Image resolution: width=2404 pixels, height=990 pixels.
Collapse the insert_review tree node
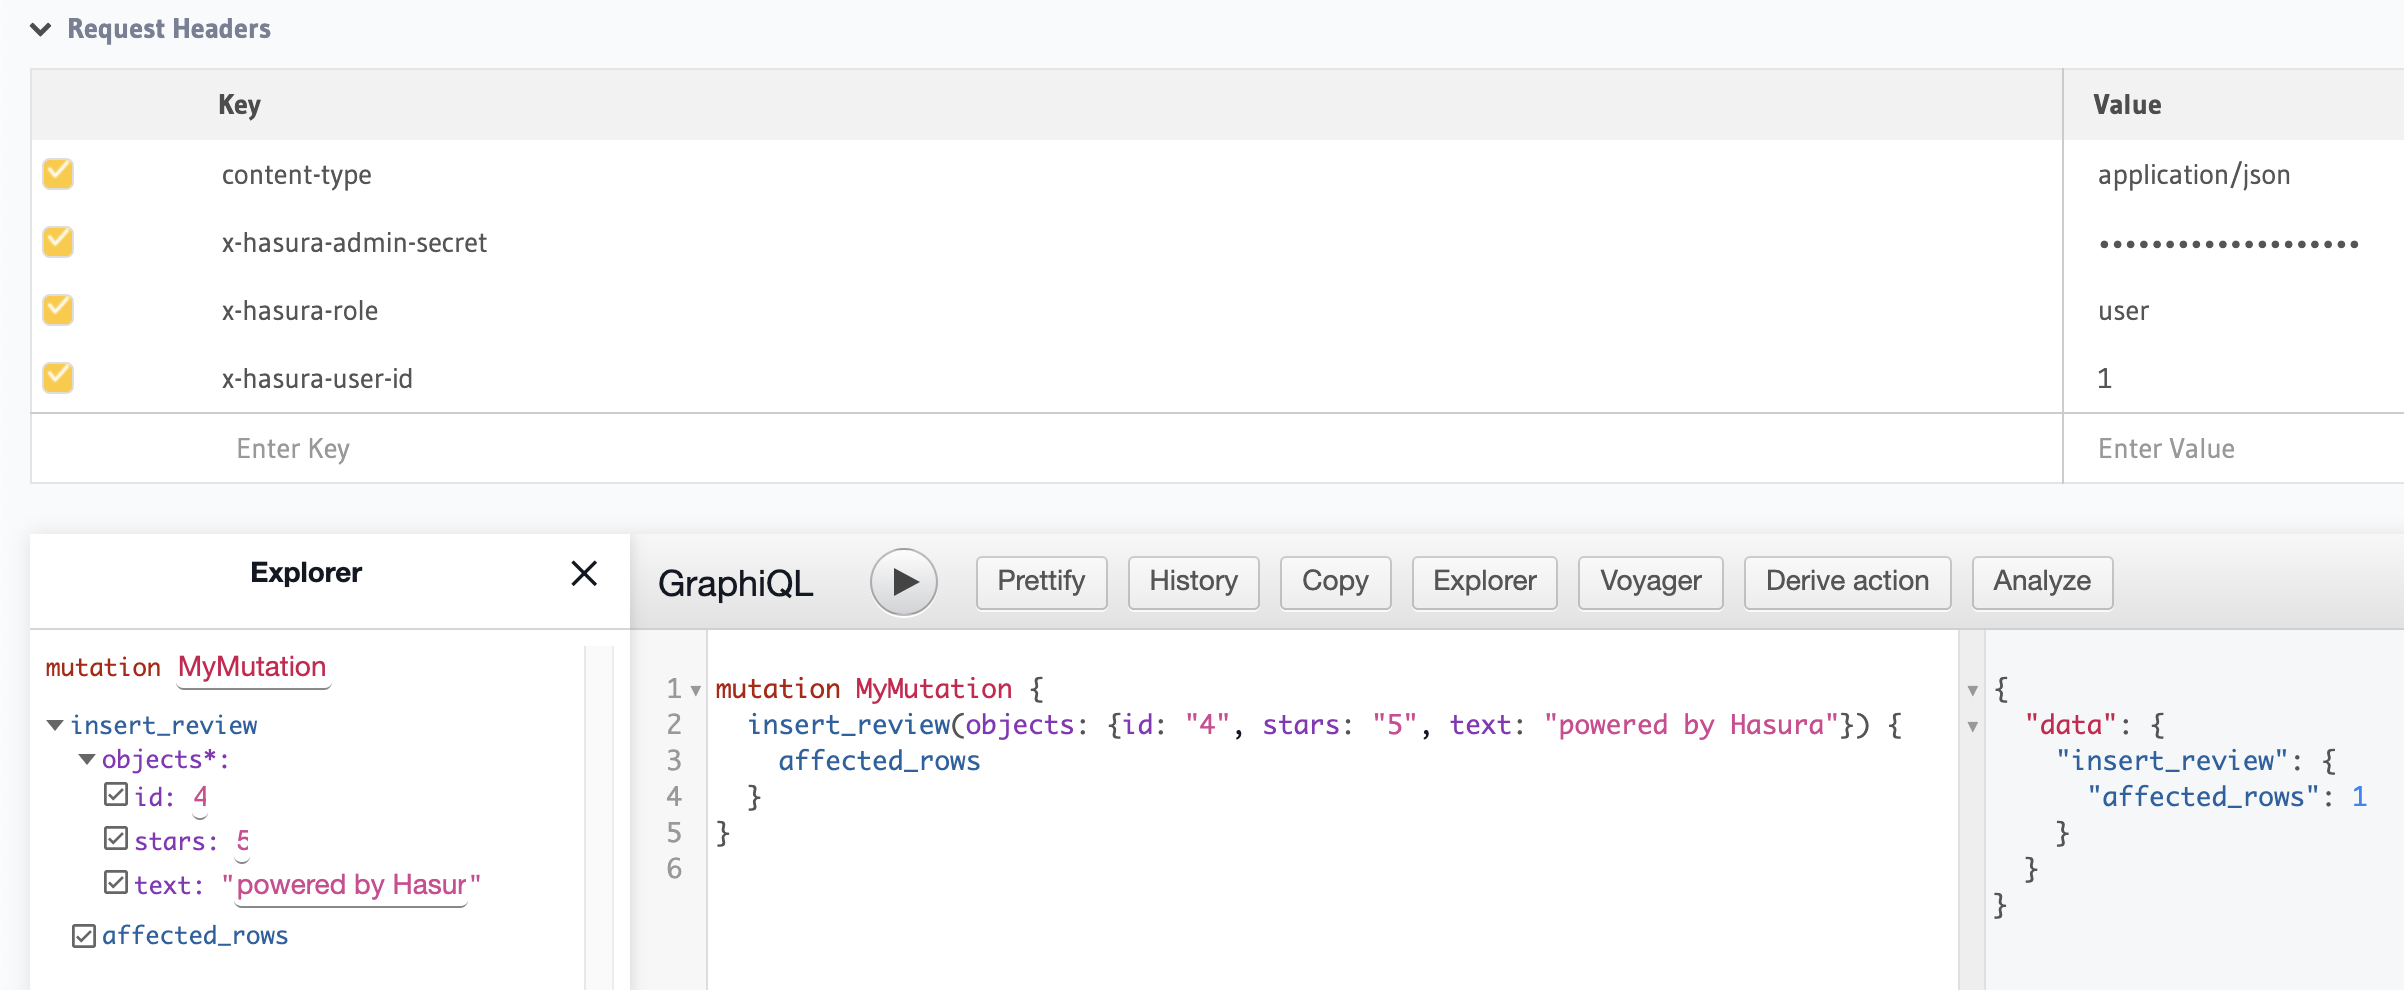tap(56, 725)
